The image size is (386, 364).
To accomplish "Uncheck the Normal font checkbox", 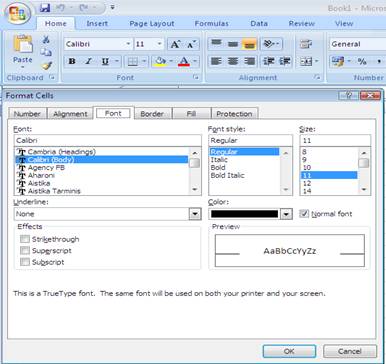I will pyautogui.click(x=304, y=214).
